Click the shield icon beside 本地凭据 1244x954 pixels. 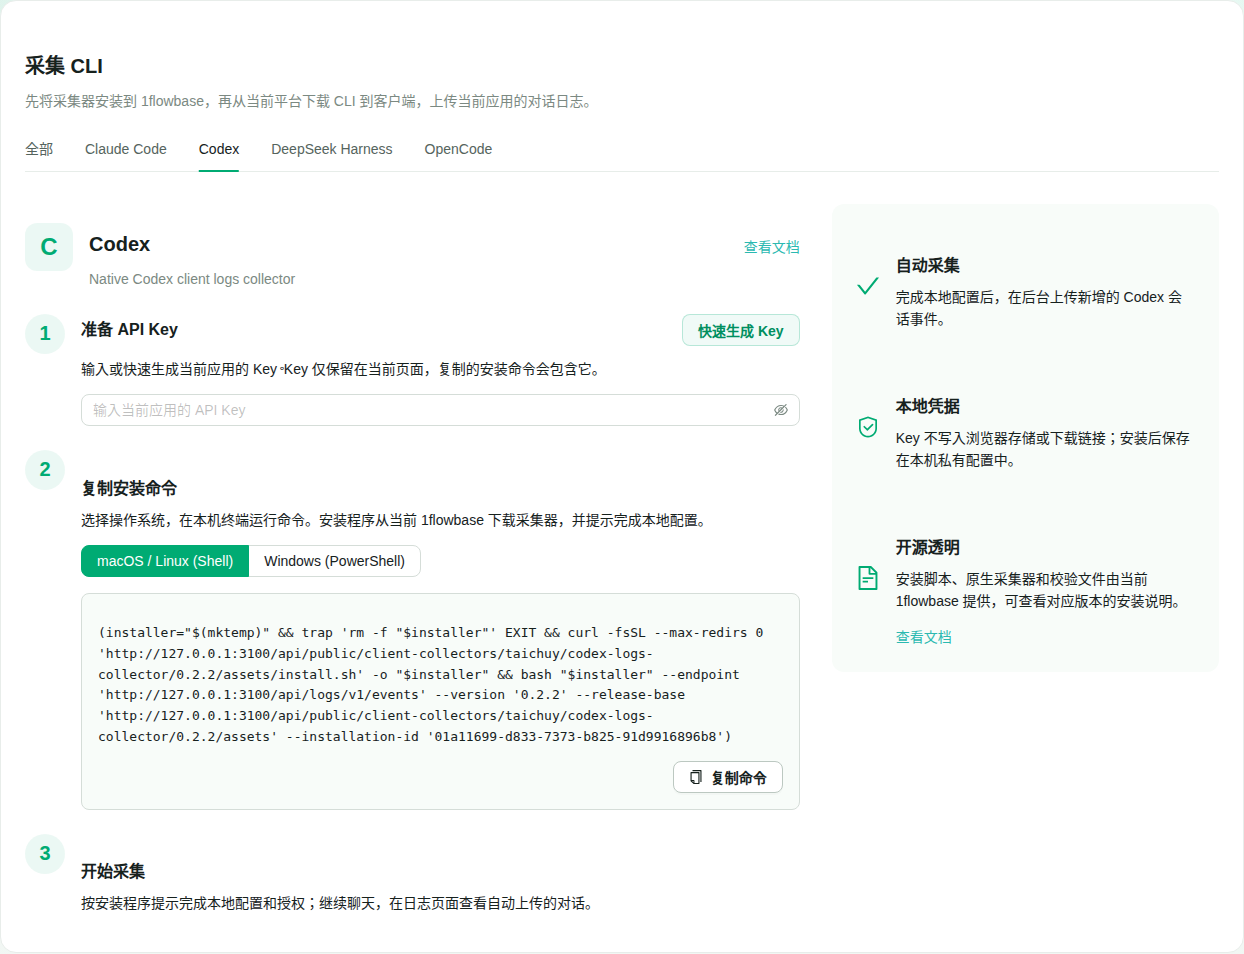tap(868, 427)
